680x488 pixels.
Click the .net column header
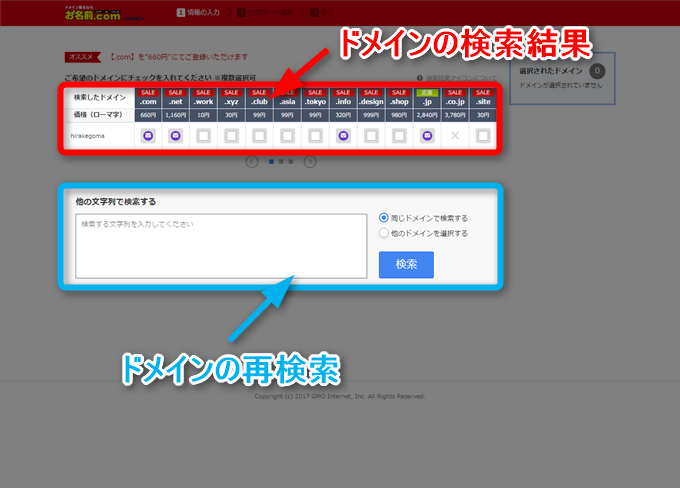point(176,98)
